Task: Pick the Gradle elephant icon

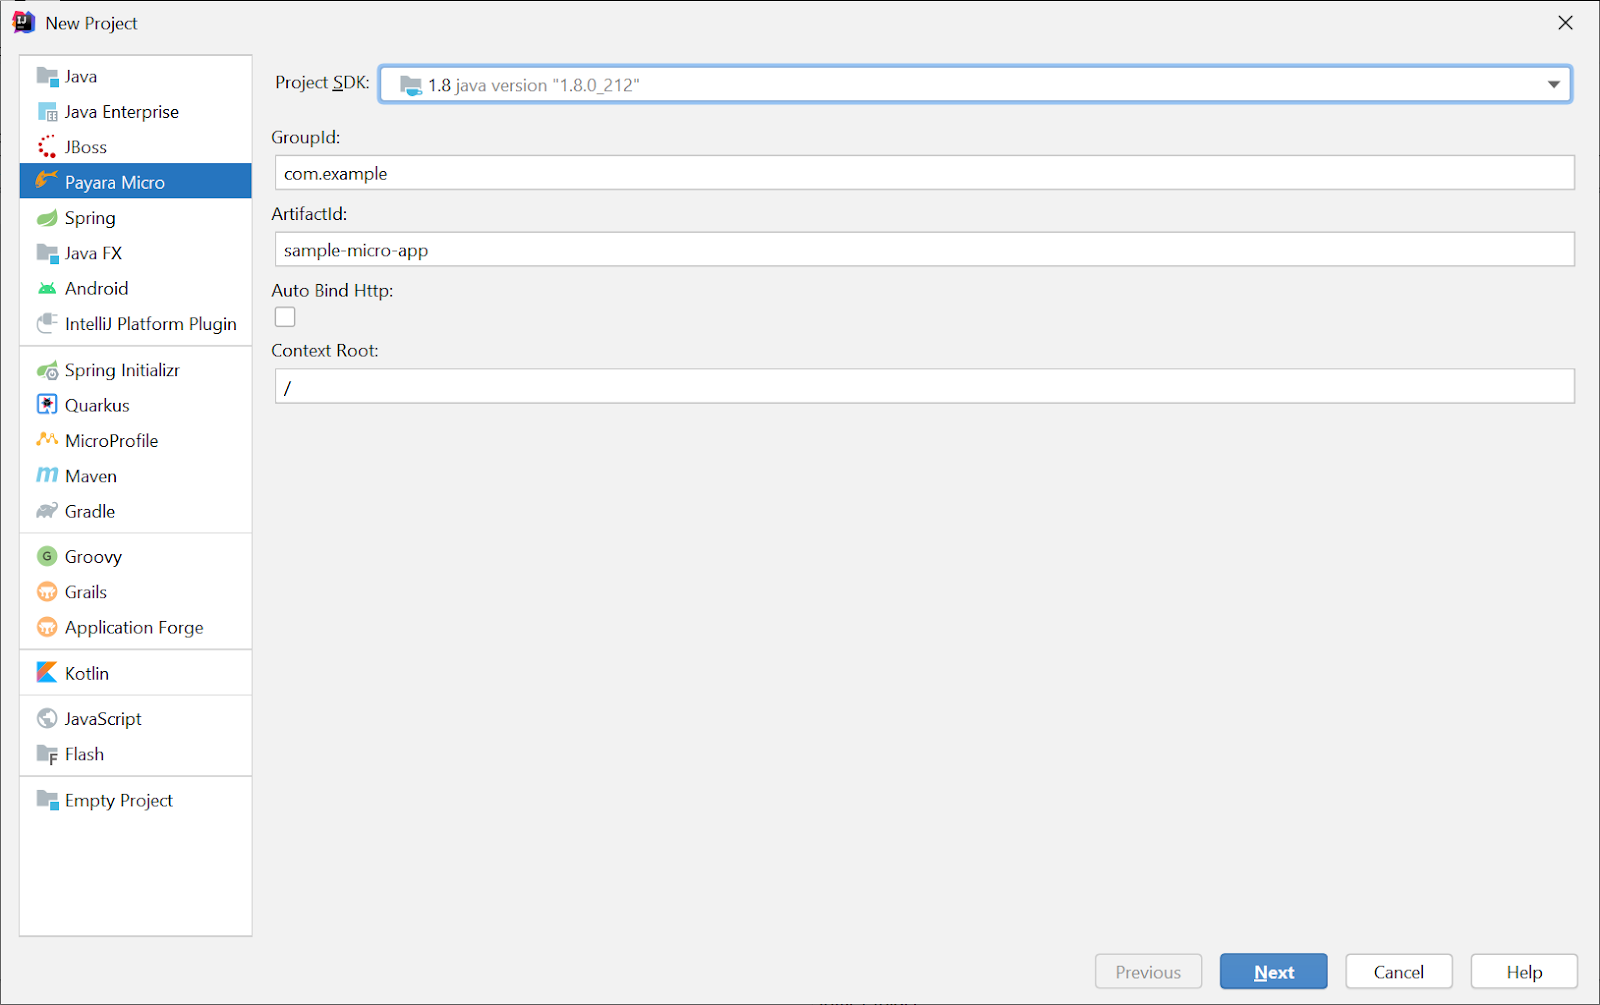Action: (x=47, y=511)
